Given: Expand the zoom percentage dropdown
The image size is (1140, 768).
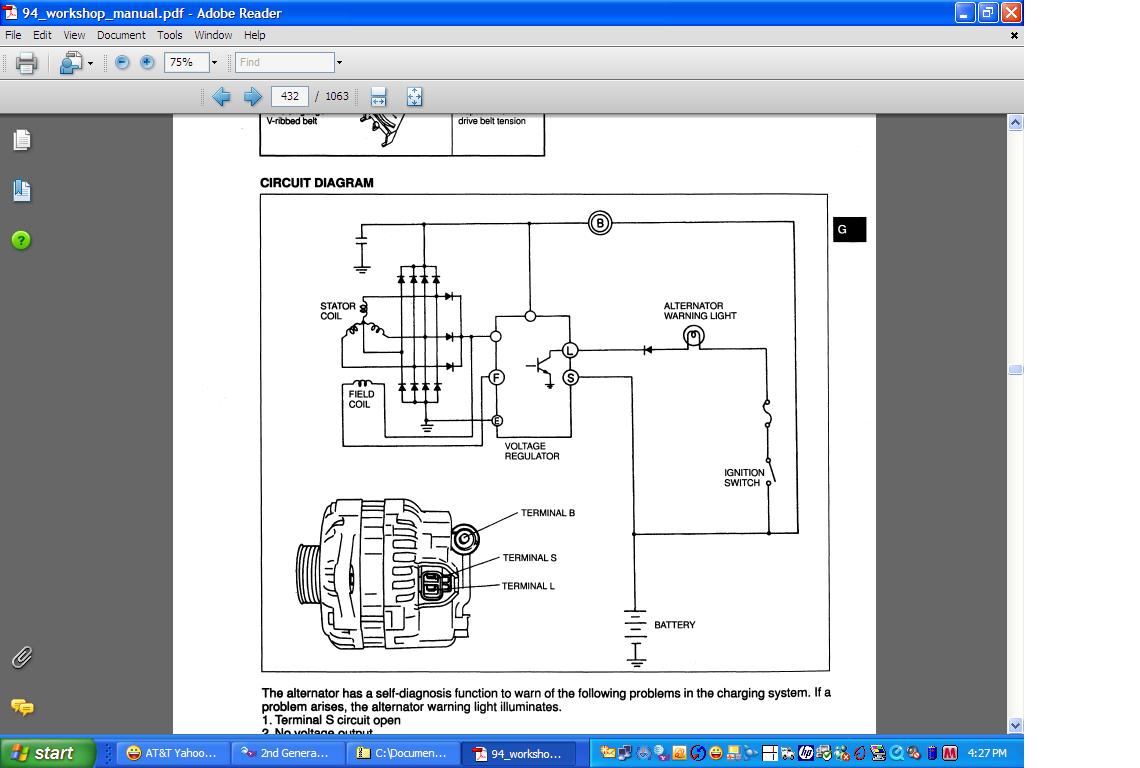Looking at the screenshot, I should (214, 62).
